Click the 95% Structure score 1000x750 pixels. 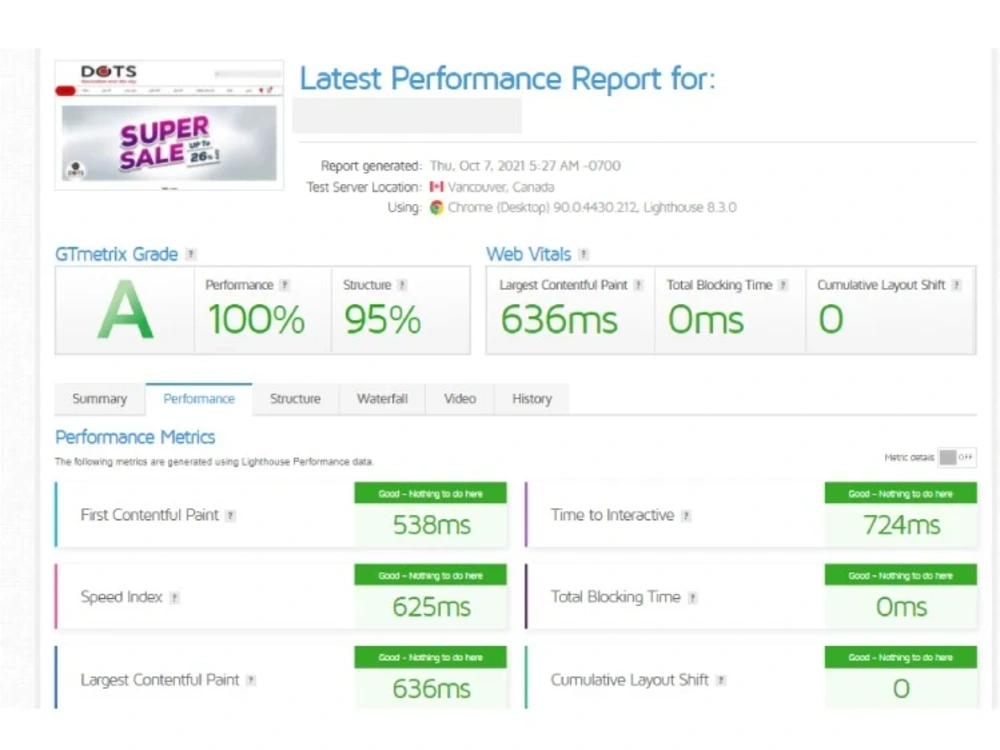[x=383, y=320]
